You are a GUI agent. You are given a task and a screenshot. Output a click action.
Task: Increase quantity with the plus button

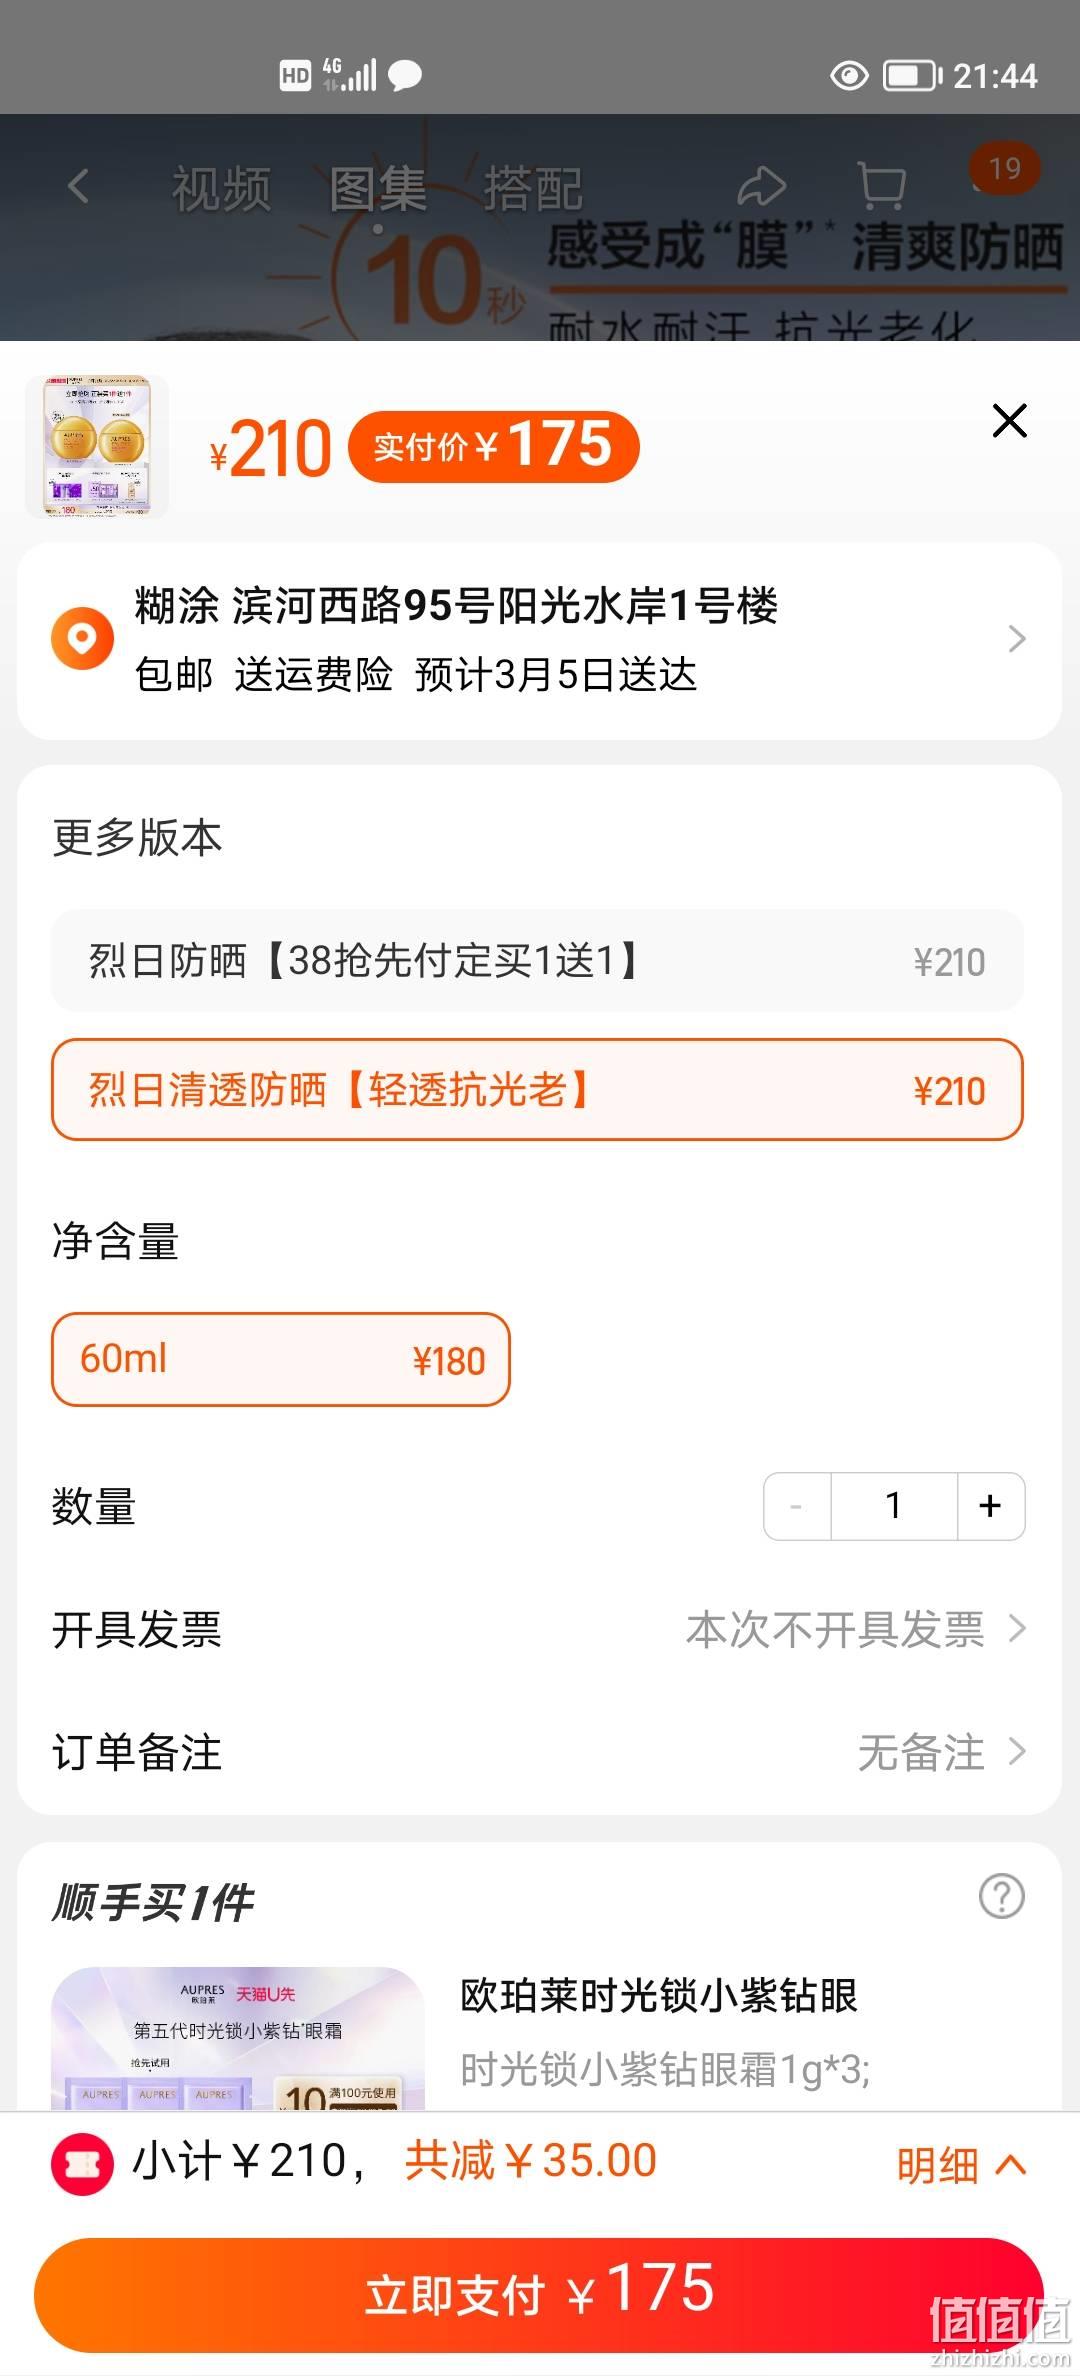[990, 1506]
